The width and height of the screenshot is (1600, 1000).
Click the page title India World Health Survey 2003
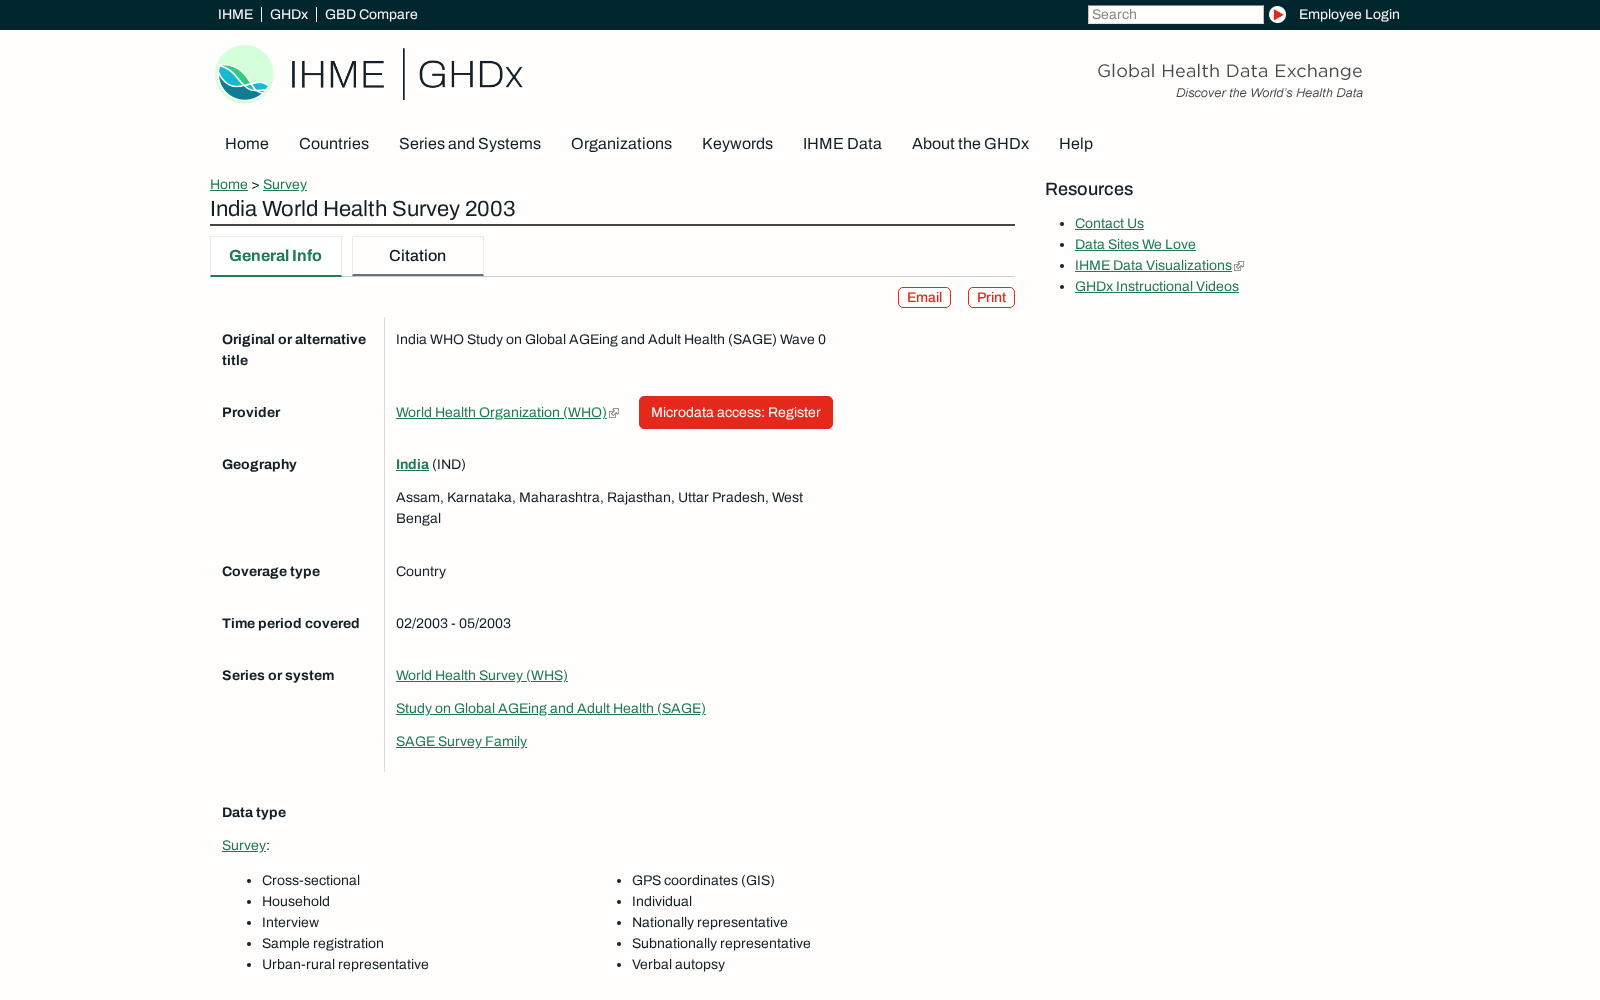(363, 209)
